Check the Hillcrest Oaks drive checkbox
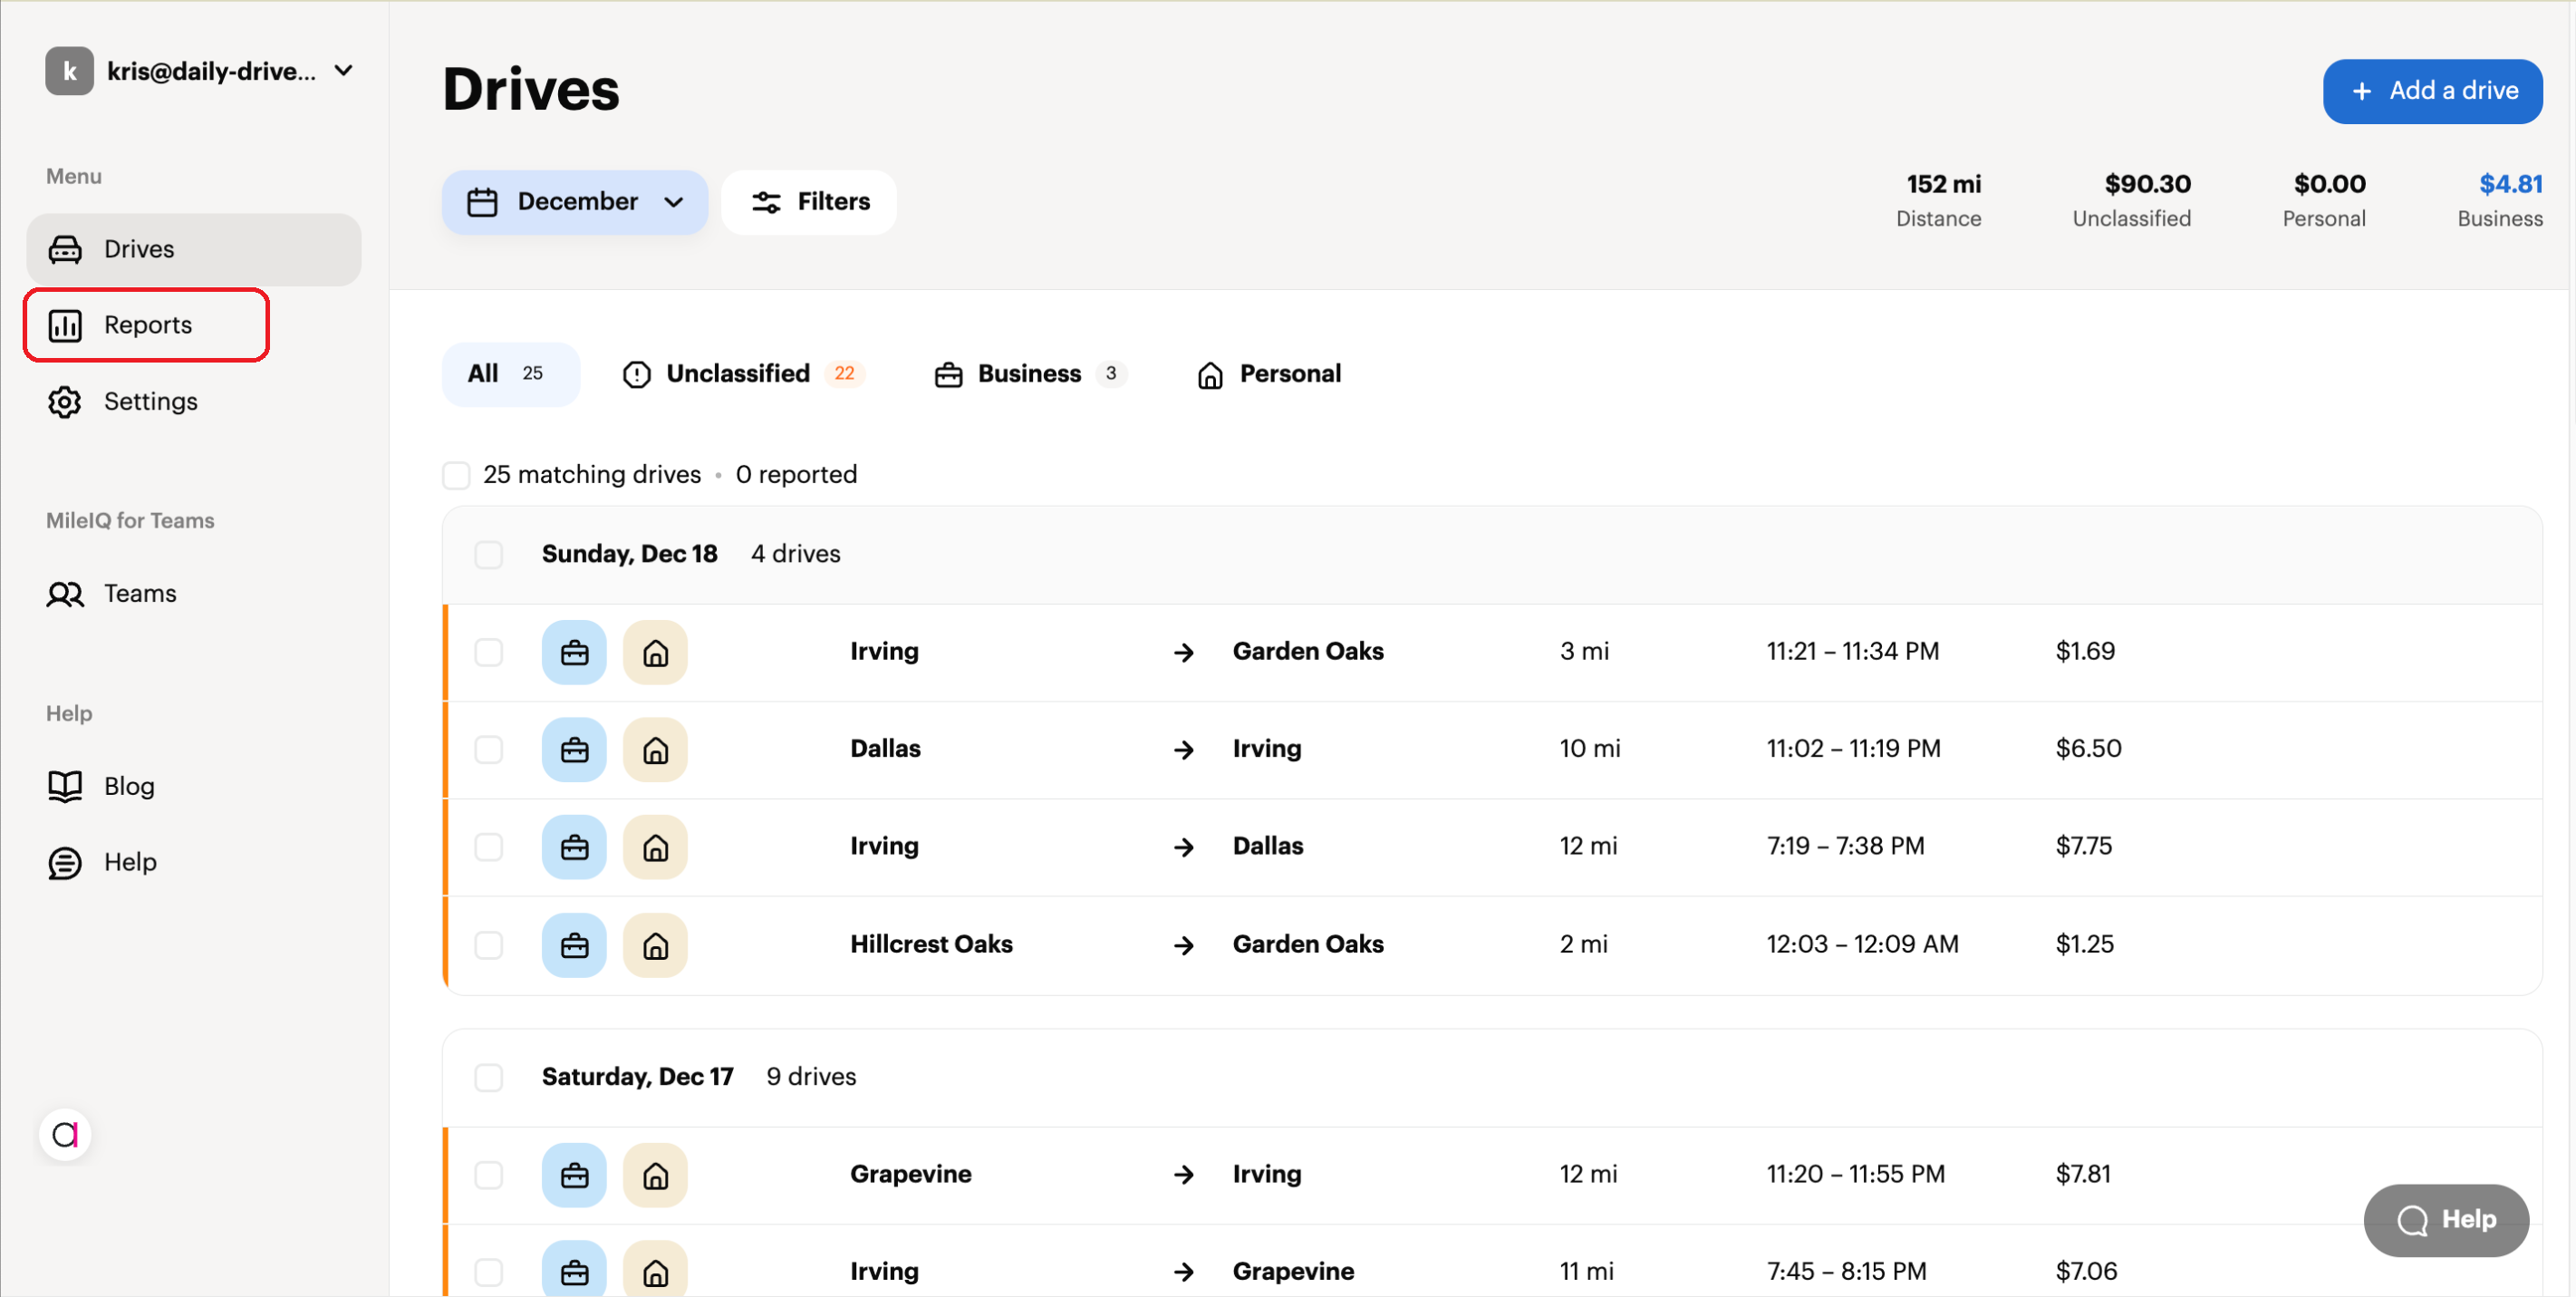Viewport: 2576px width, 1297px height. pyautogui.click(x=489, y=944)
